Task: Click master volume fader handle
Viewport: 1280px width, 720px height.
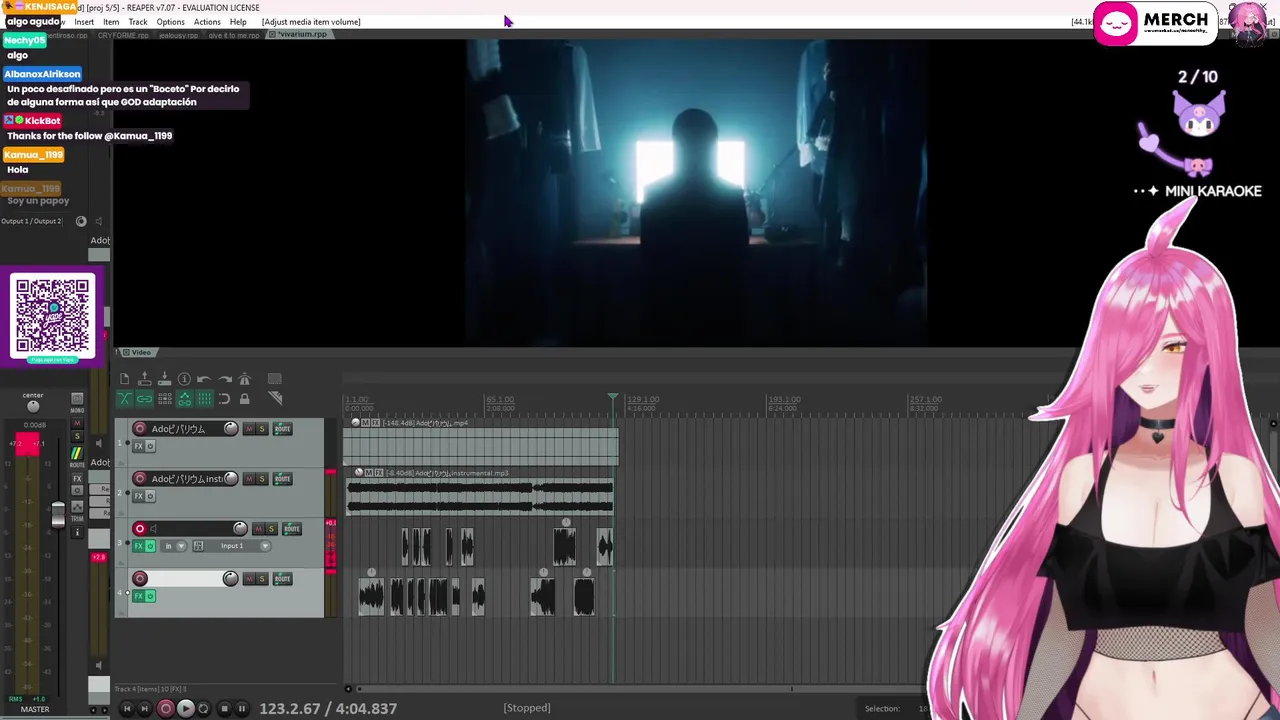Action: click(58, 514)
